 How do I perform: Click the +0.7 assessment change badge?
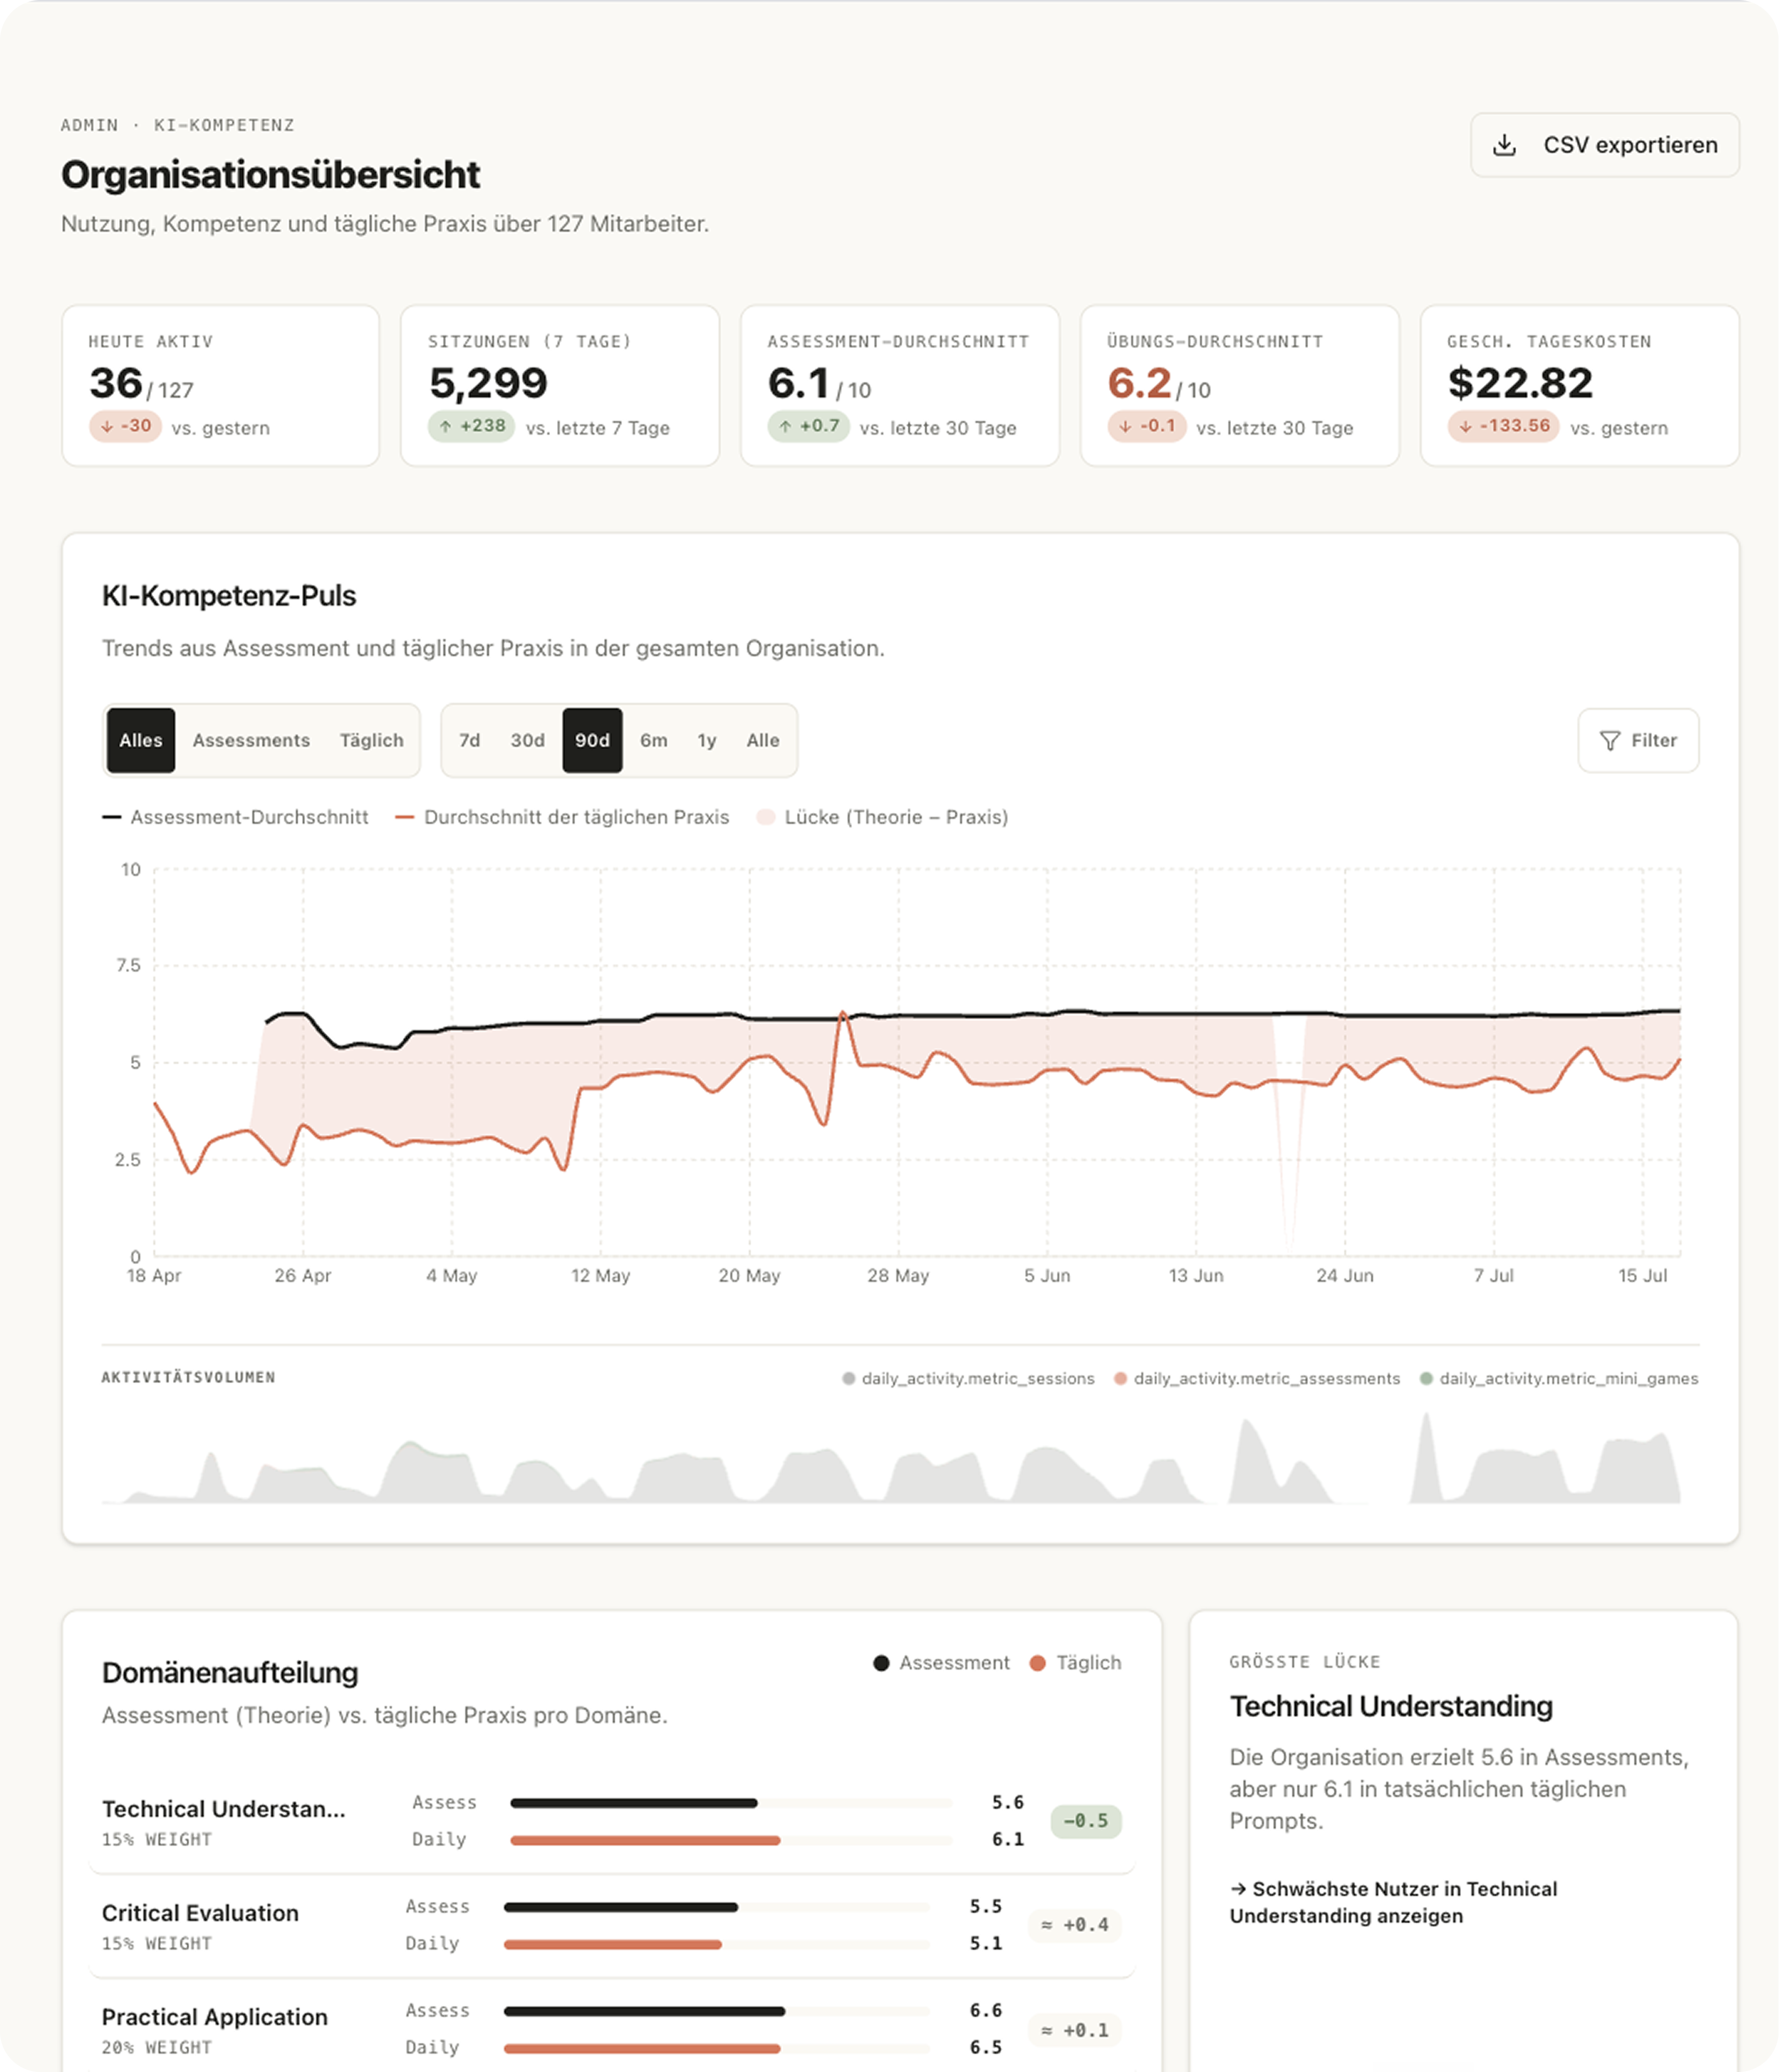[808, 426]
